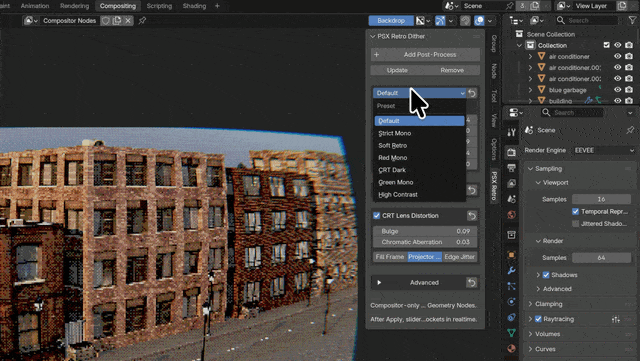This screenshot has height=361, width=640.
Task: Open the Tool properties tab icon
Action: click(511, 132)
